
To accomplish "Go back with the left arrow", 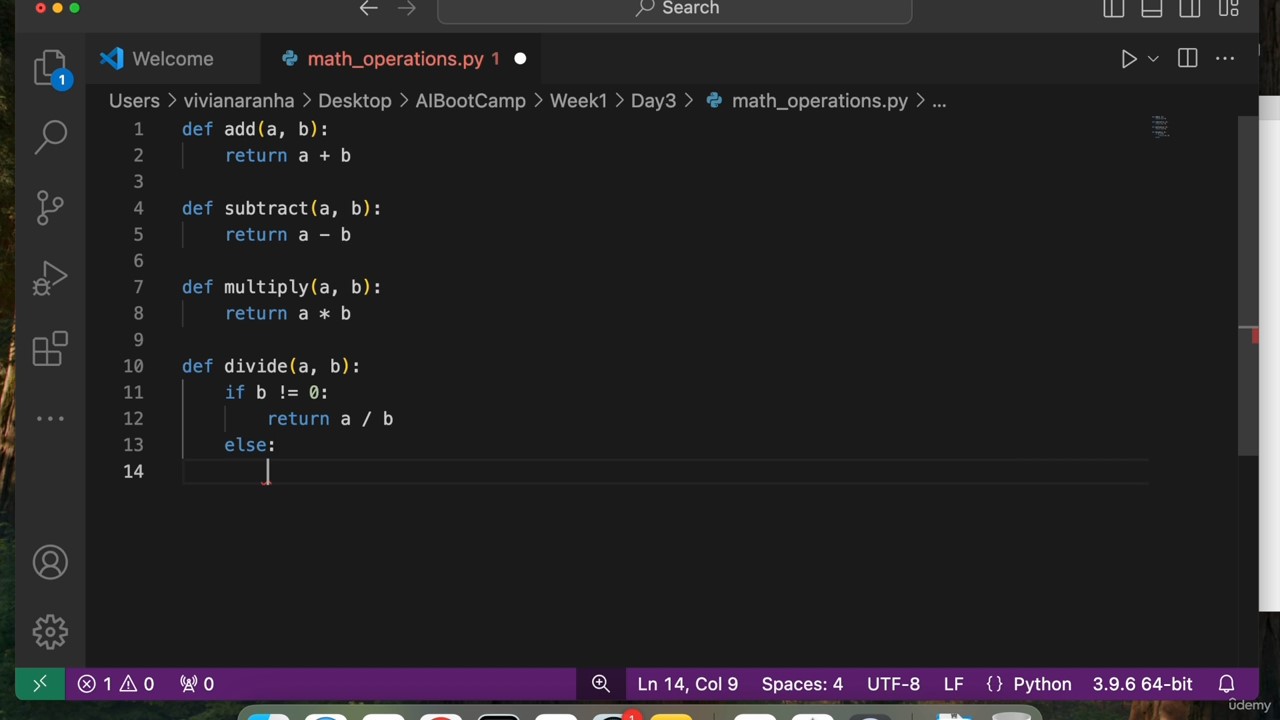I will click(368, 9).
